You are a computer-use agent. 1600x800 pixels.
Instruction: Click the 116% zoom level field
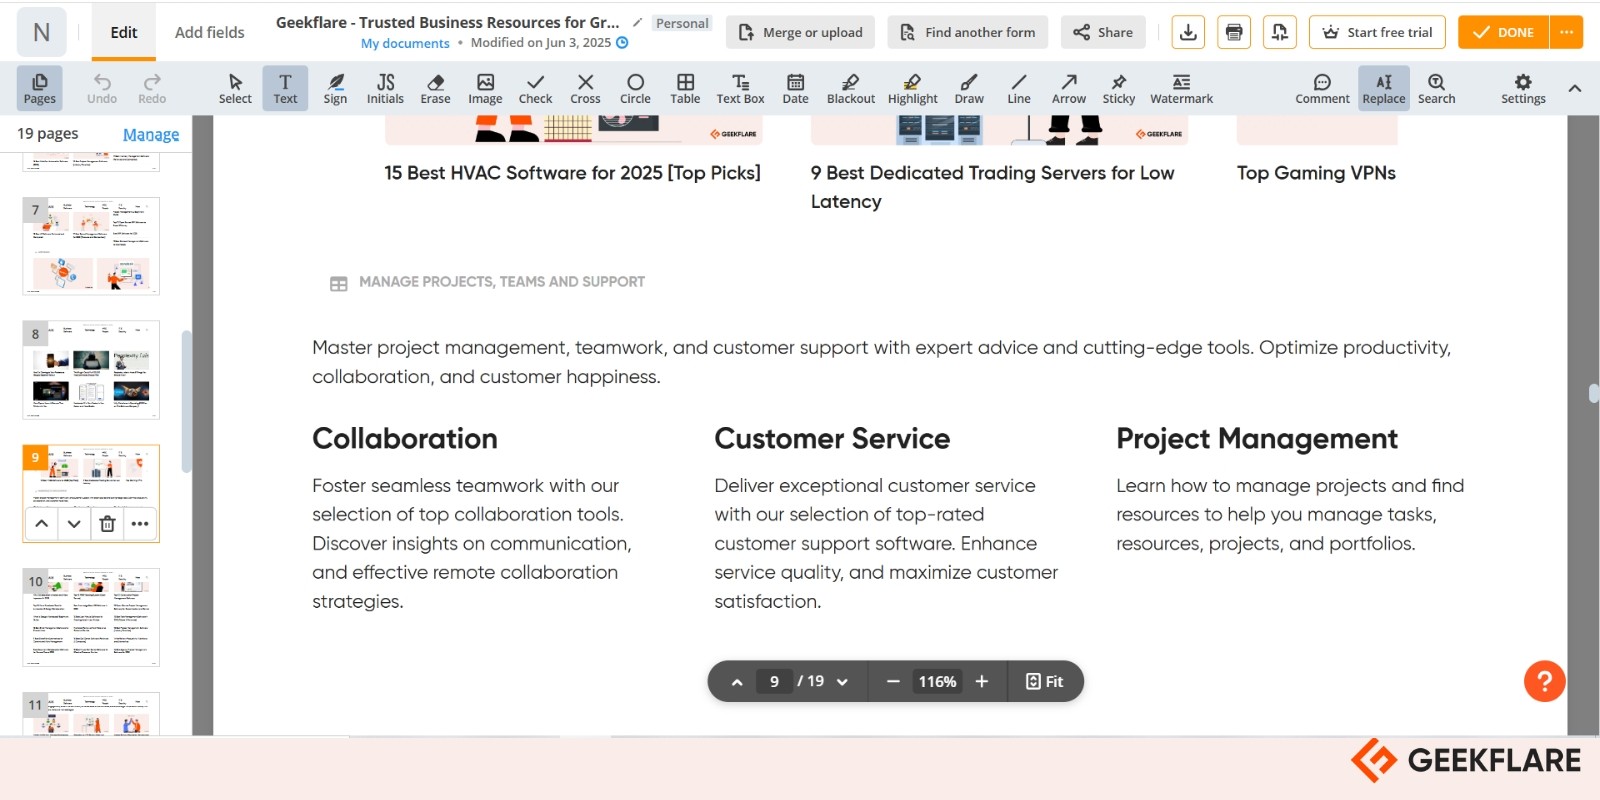[x=938, y=681]
